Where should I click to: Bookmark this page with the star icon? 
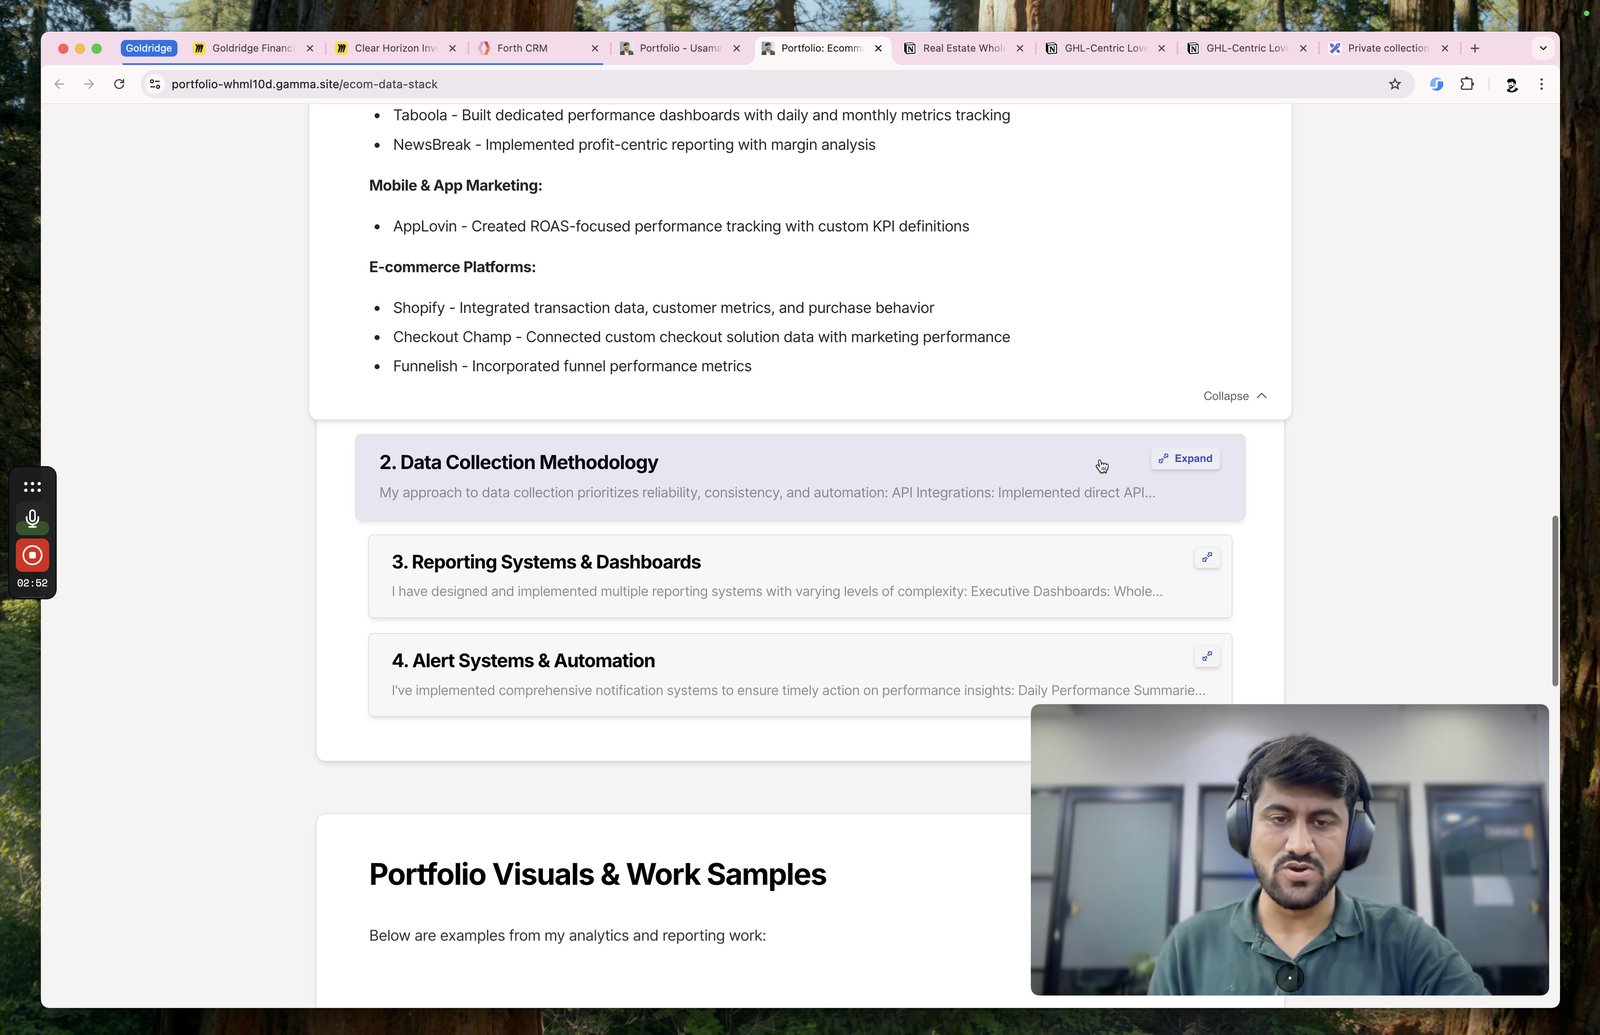pos(1395,84)
